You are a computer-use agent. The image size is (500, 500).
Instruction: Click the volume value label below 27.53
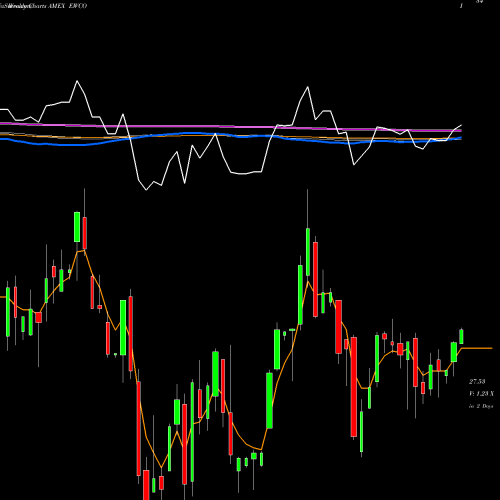coord(481,394)
